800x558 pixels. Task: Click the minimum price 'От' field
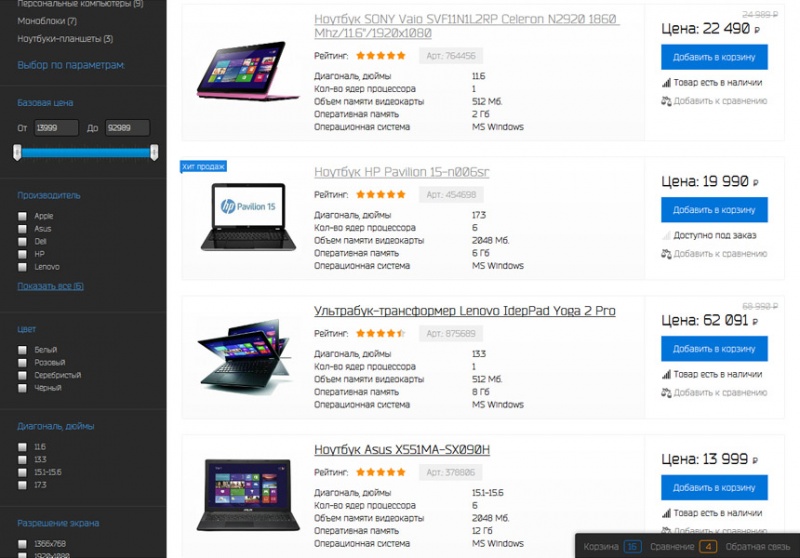point(56,128)
